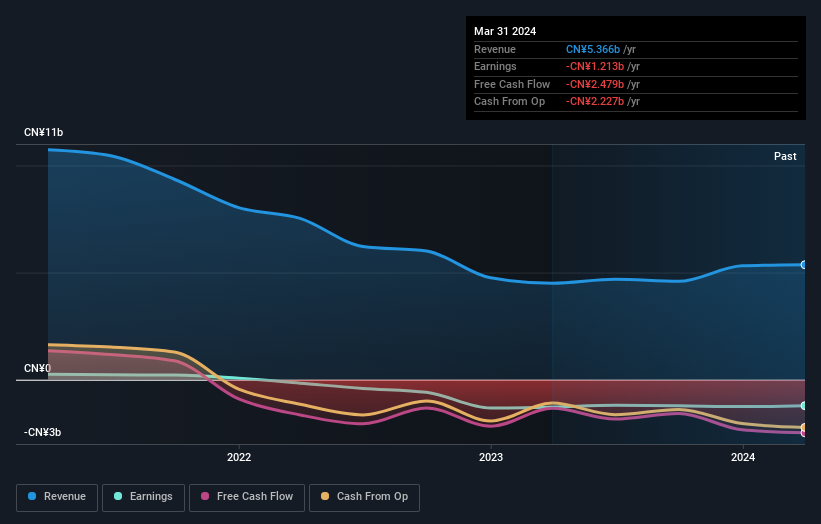The height and width of the screenshot is (524, 821).
Task: Toggle the Cash From Op legend button
Action: point(364,497)
